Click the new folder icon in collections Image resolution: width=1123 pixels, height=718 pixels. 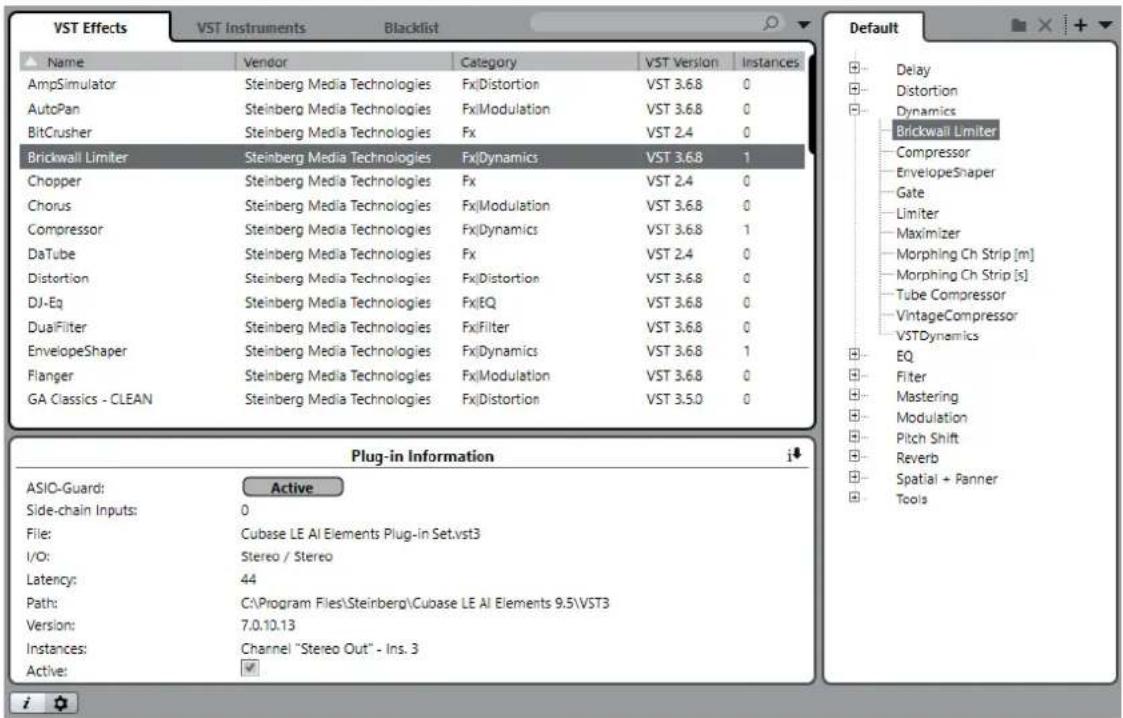(x=1018, y=26)
